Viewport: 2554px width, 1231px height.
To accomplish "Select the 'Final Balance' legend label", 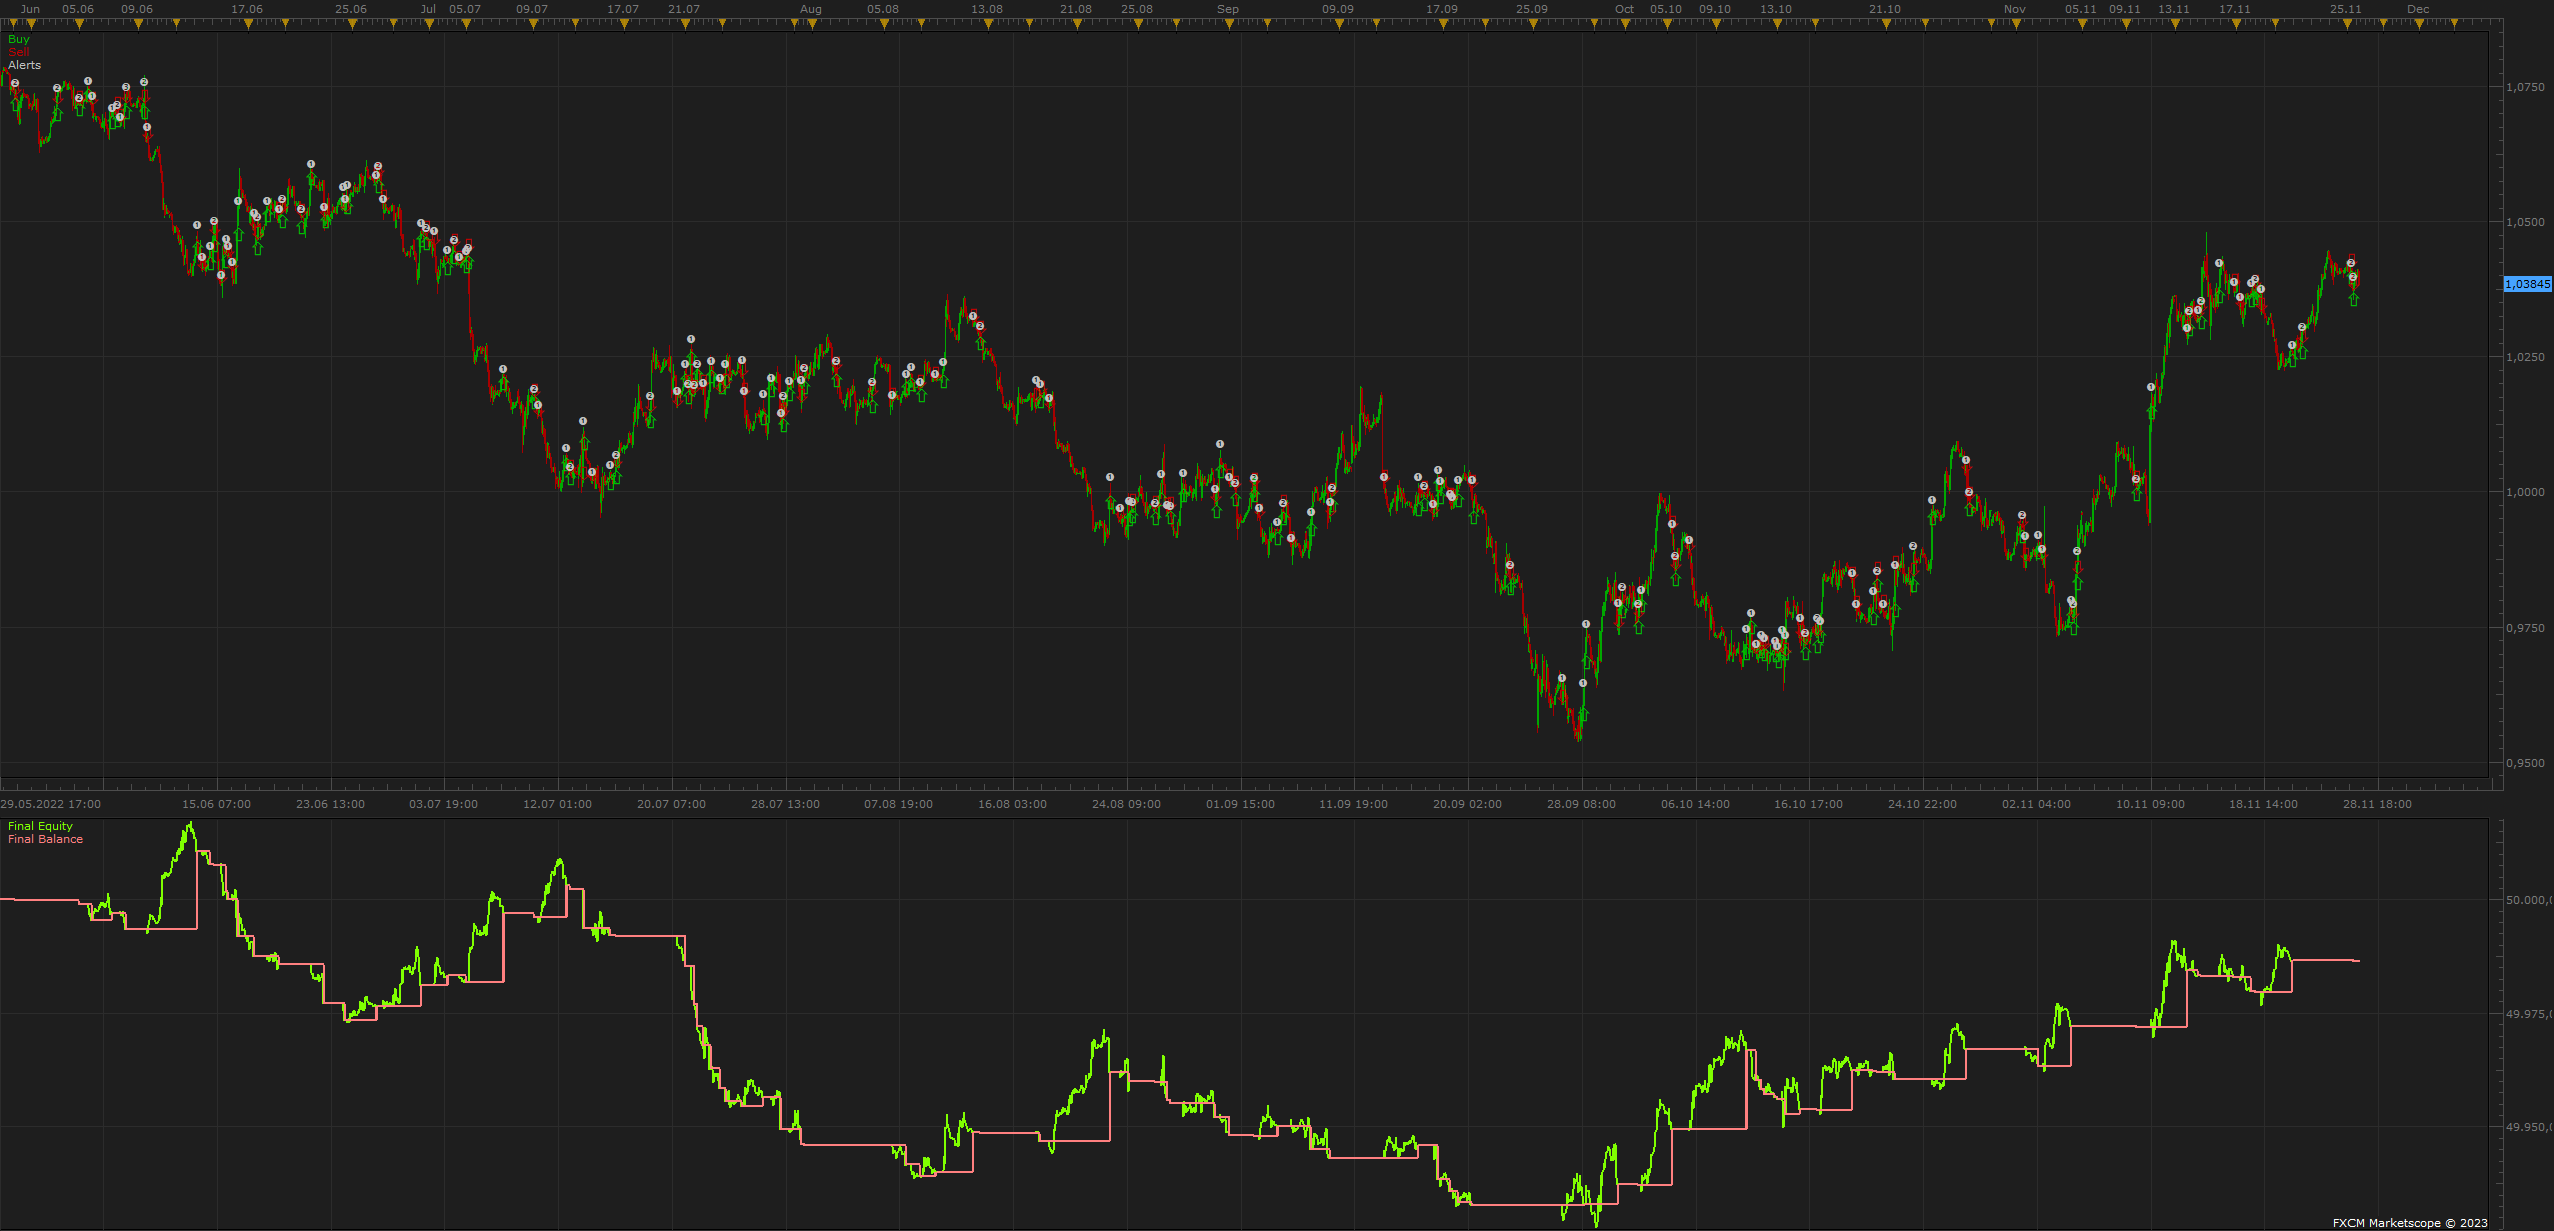I will click(x=45, y=839).
